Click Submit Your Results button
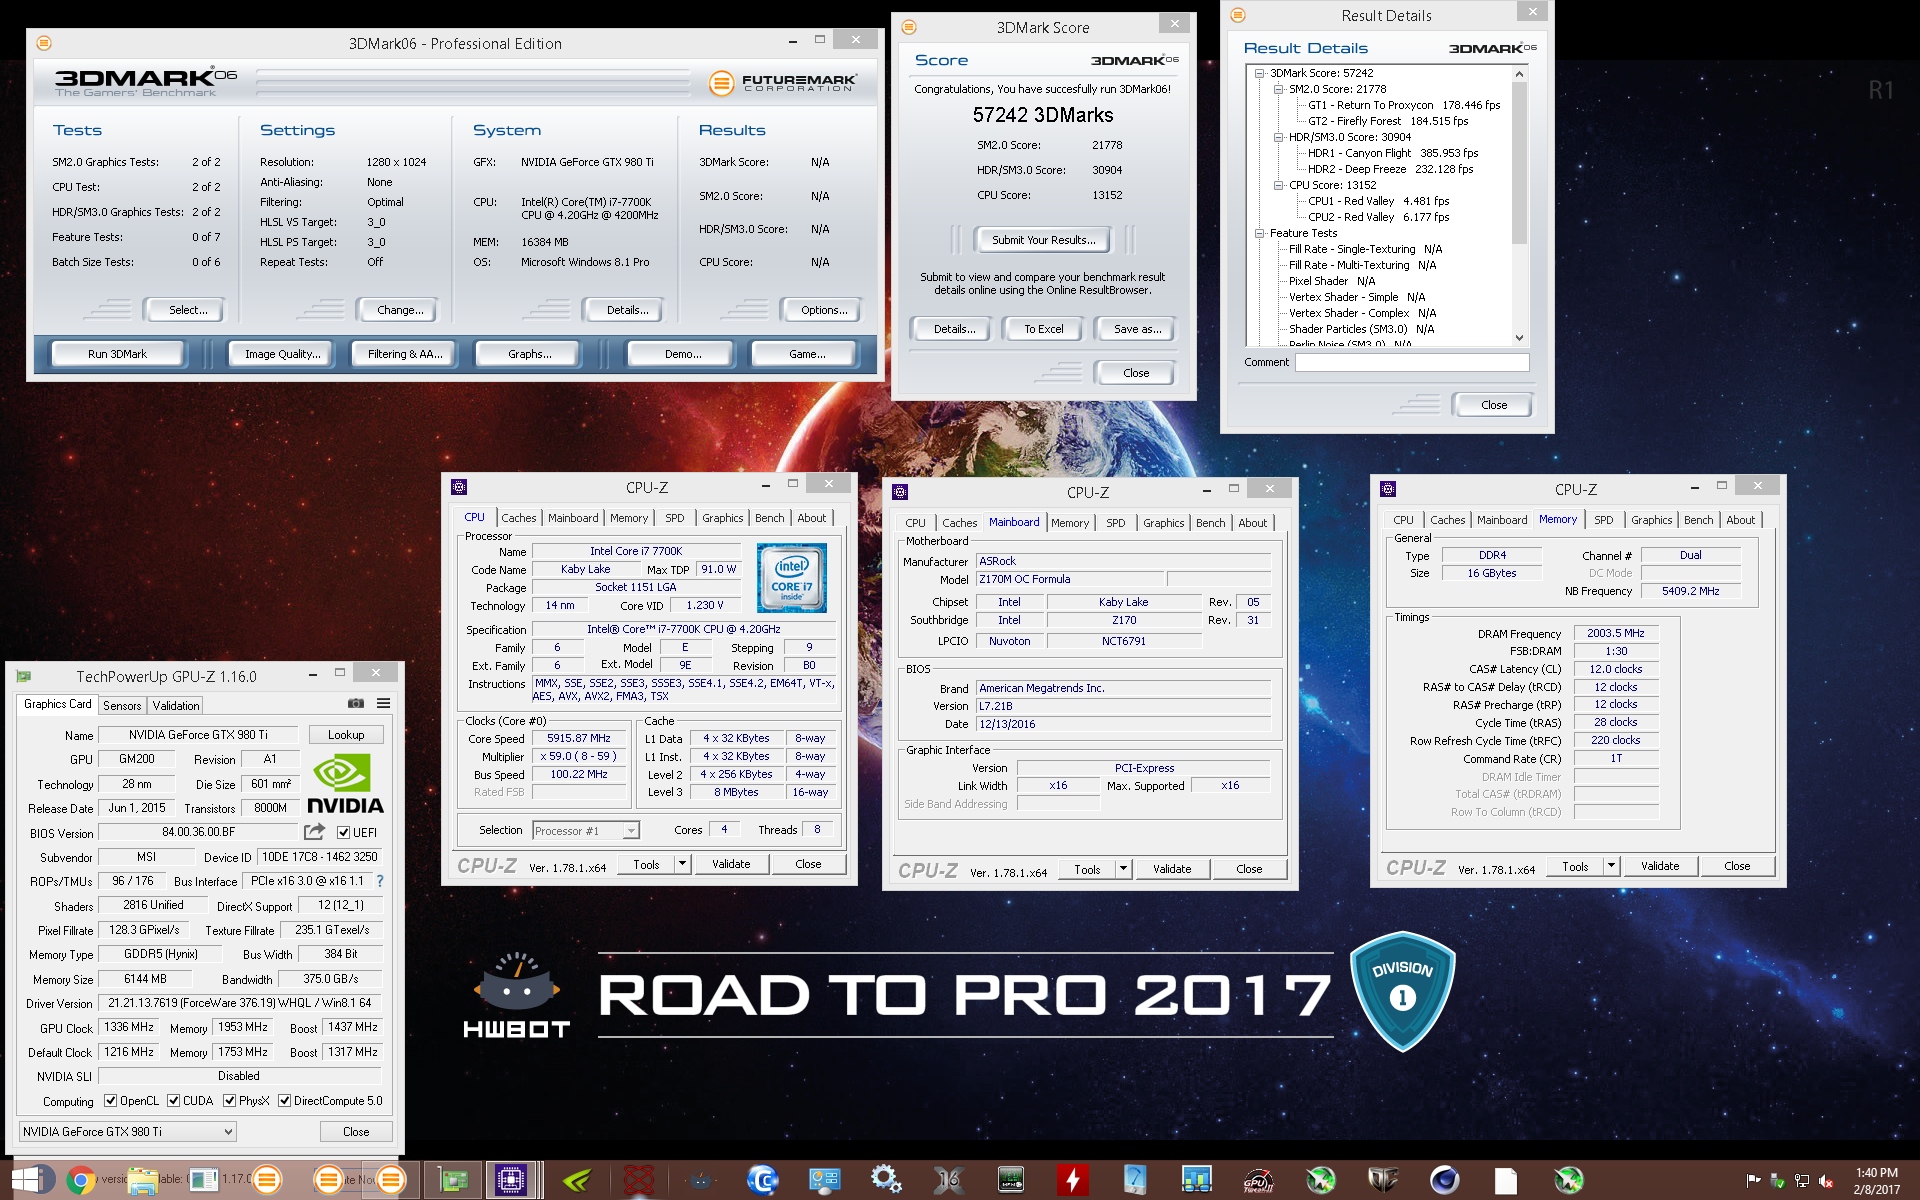The image size is (1920, 1200). [1043, 240]
